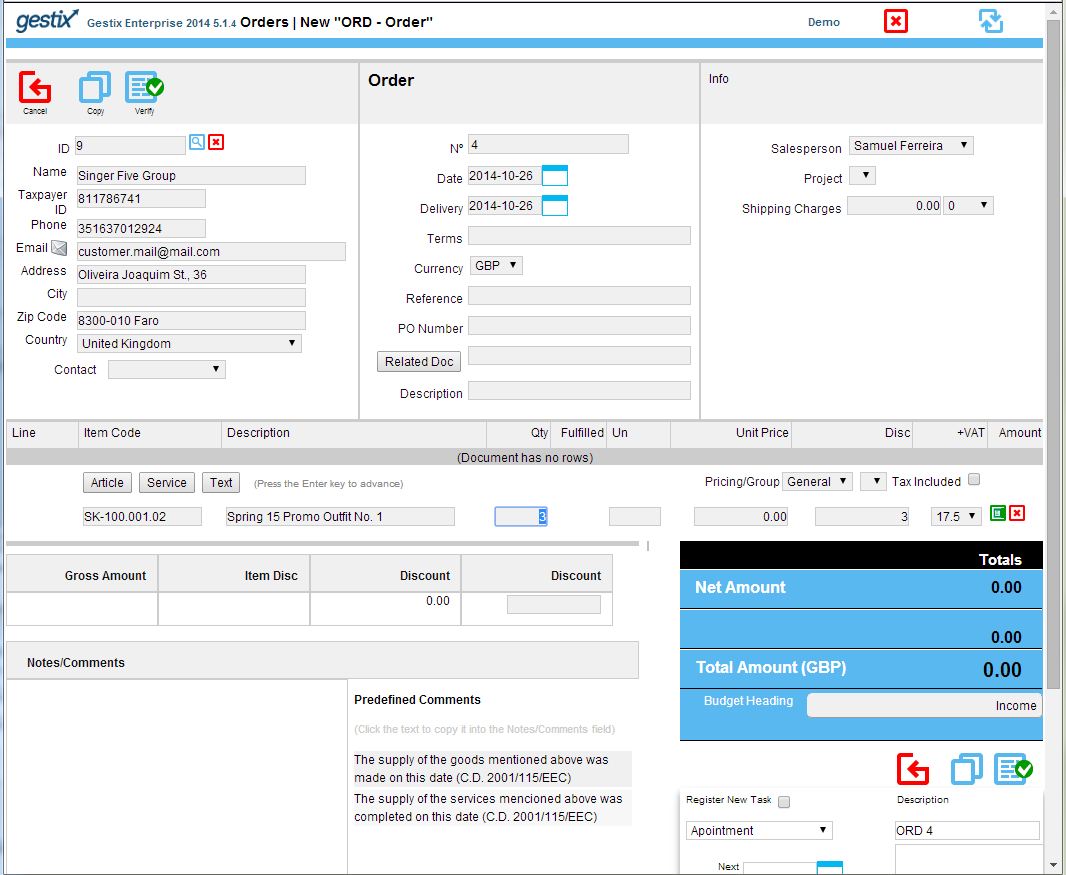Open the Country dropdown
1066x875 pixels.
(x=189, y=343)
